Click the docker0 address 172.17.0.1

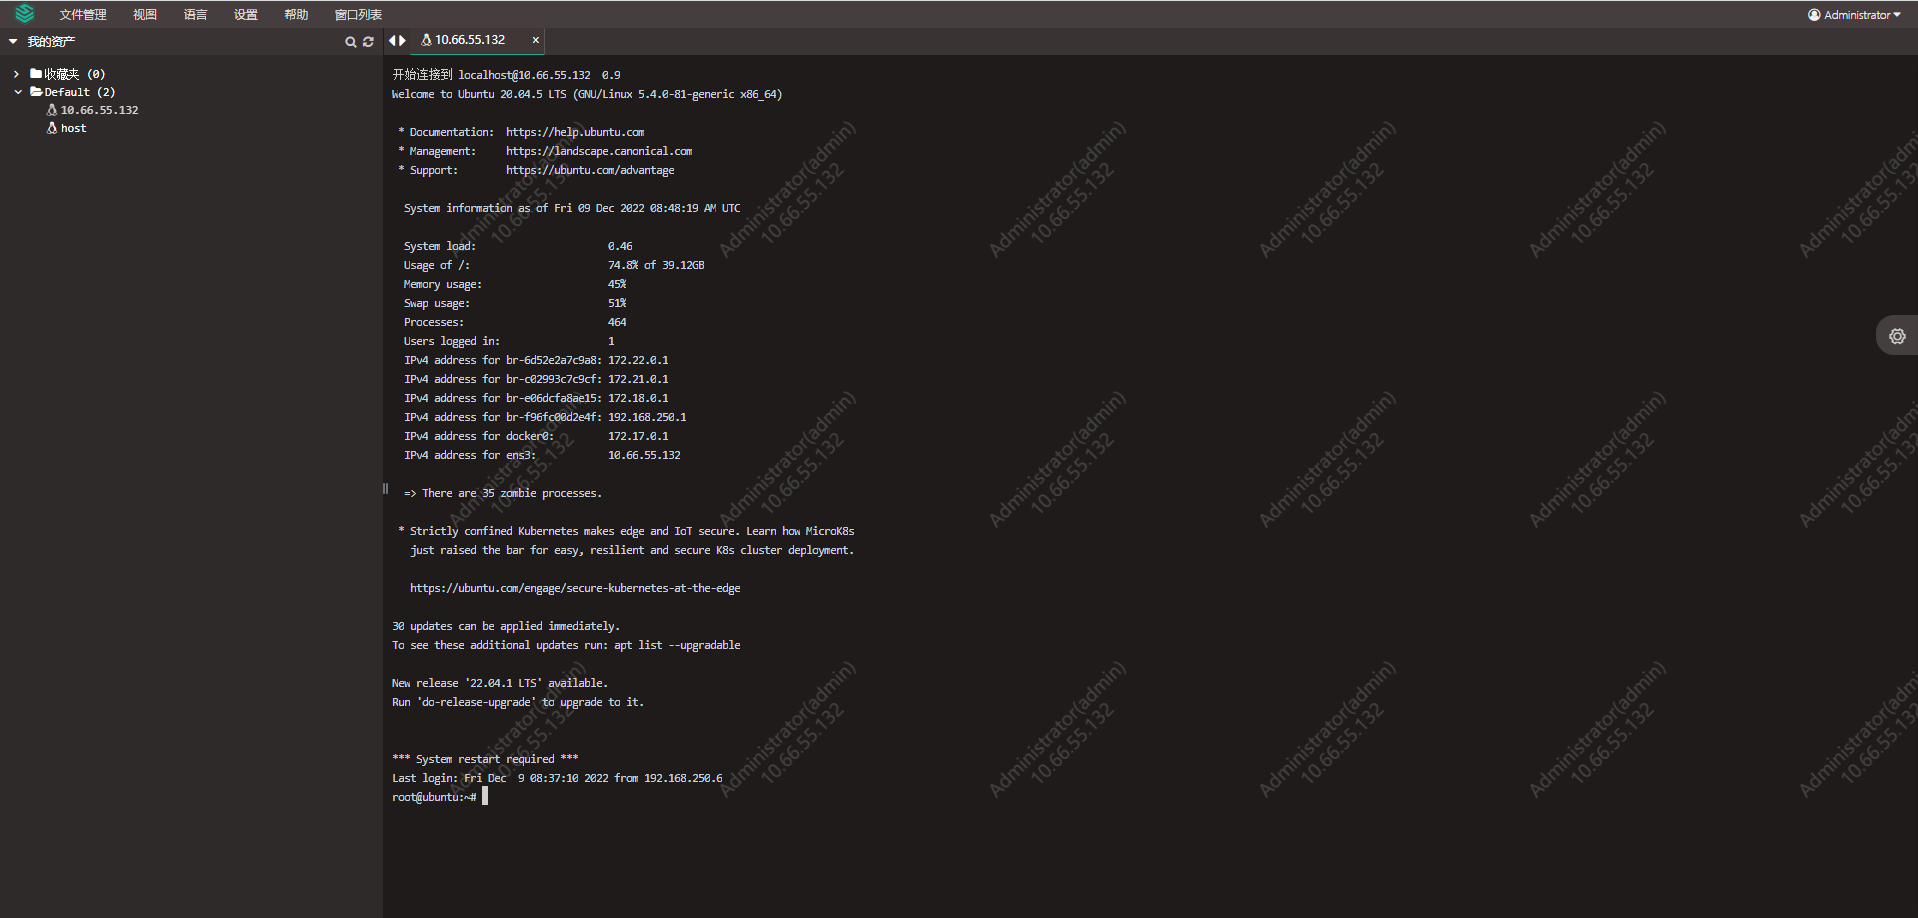click(638, 436)
